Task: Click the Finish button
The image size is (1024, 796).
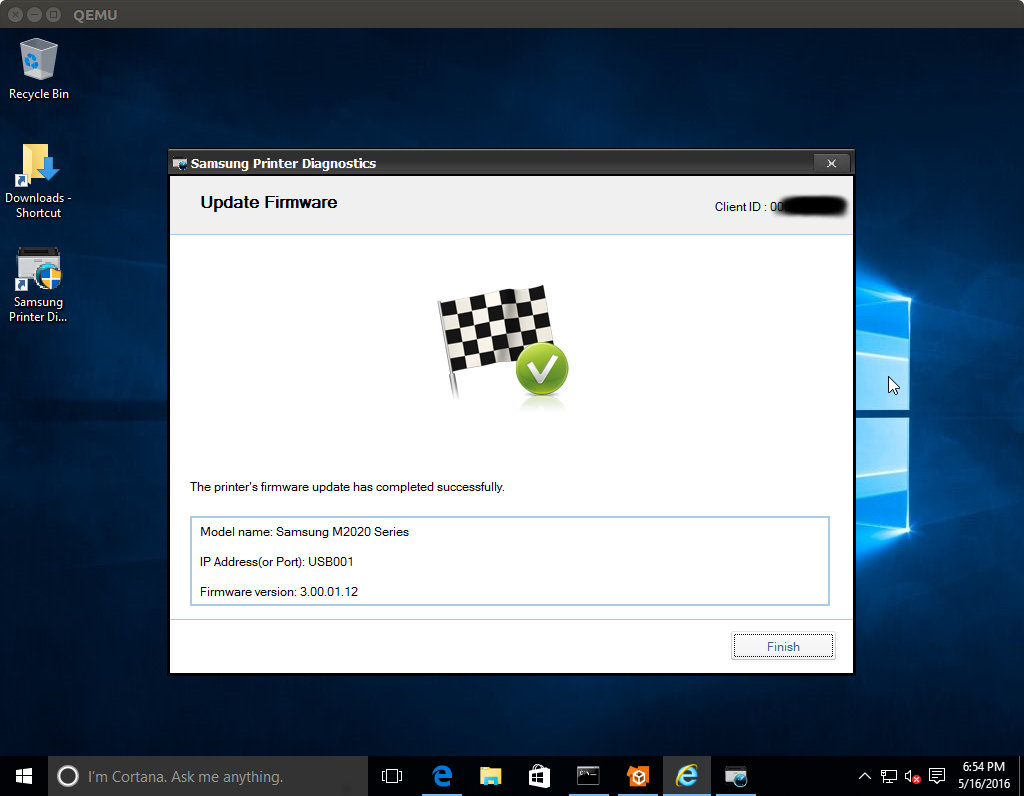Action: pyautogui.click(x=783, y=646)
